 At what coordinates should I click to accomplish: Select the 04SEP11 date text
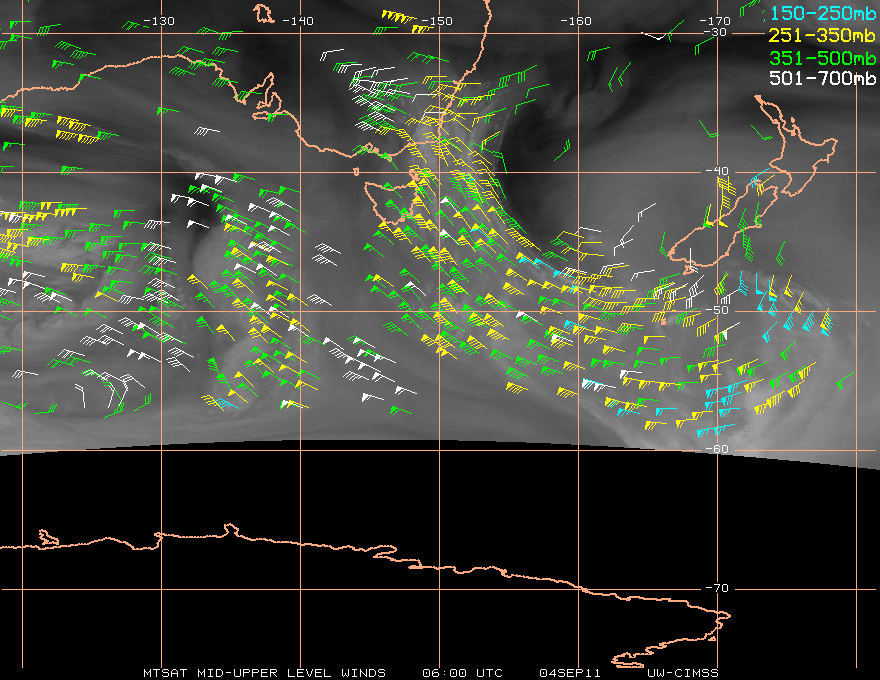pos(567,672)
